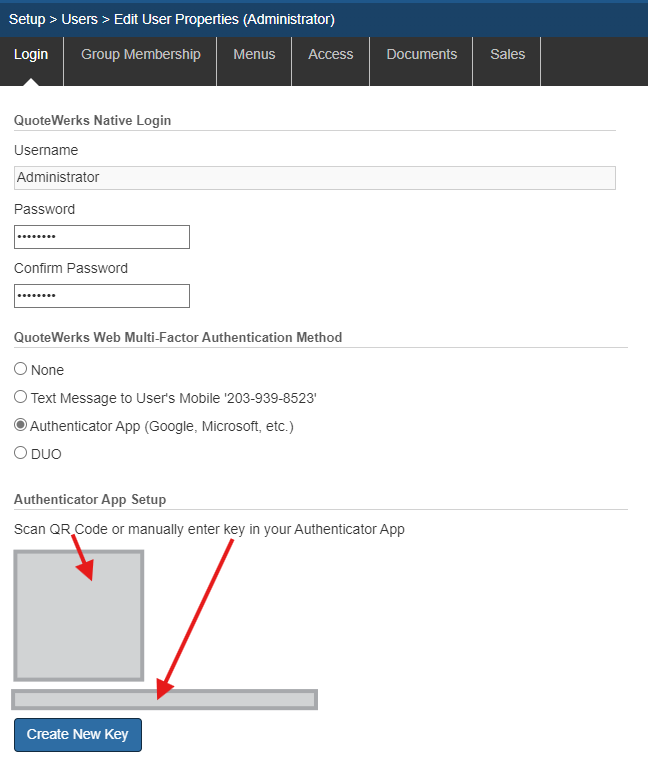The height and width of the screenshot is (759, 648).
Task: Switch to the Group Membership tab
Action: (x=140, y=55)
